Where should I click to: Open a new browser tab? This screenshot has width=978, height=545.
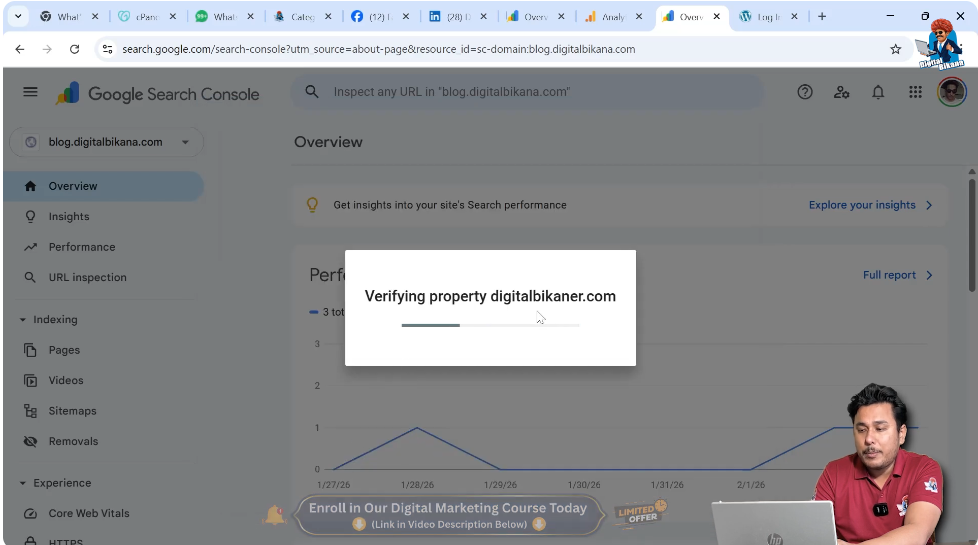pyautogui.click(x=822, y=17)
